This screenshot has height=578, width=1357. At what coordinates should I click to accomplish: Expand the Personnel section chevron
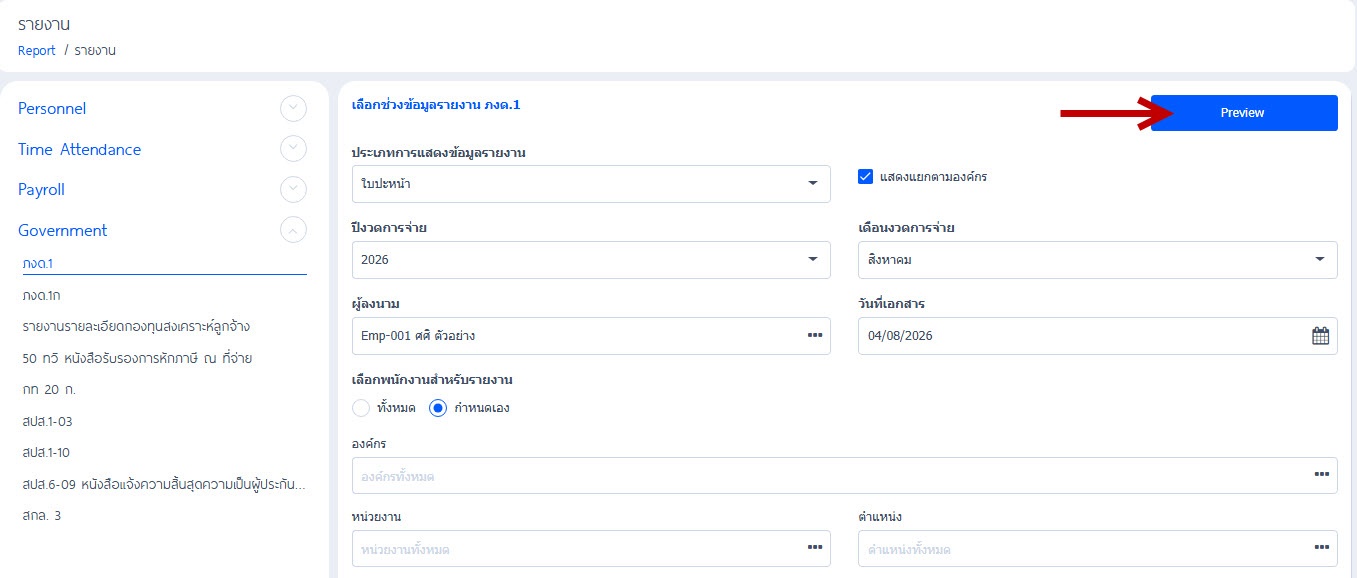[x=293, y=109]
